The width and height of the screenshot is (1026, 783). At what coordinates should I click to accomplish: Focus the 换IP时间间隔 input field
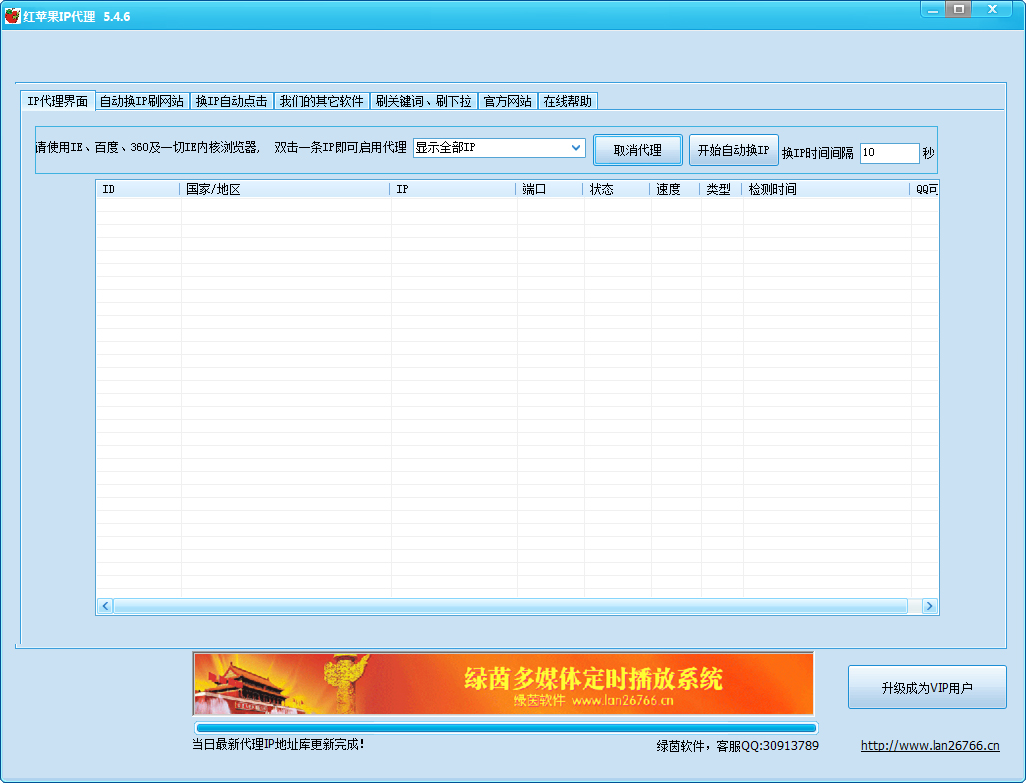888,153
